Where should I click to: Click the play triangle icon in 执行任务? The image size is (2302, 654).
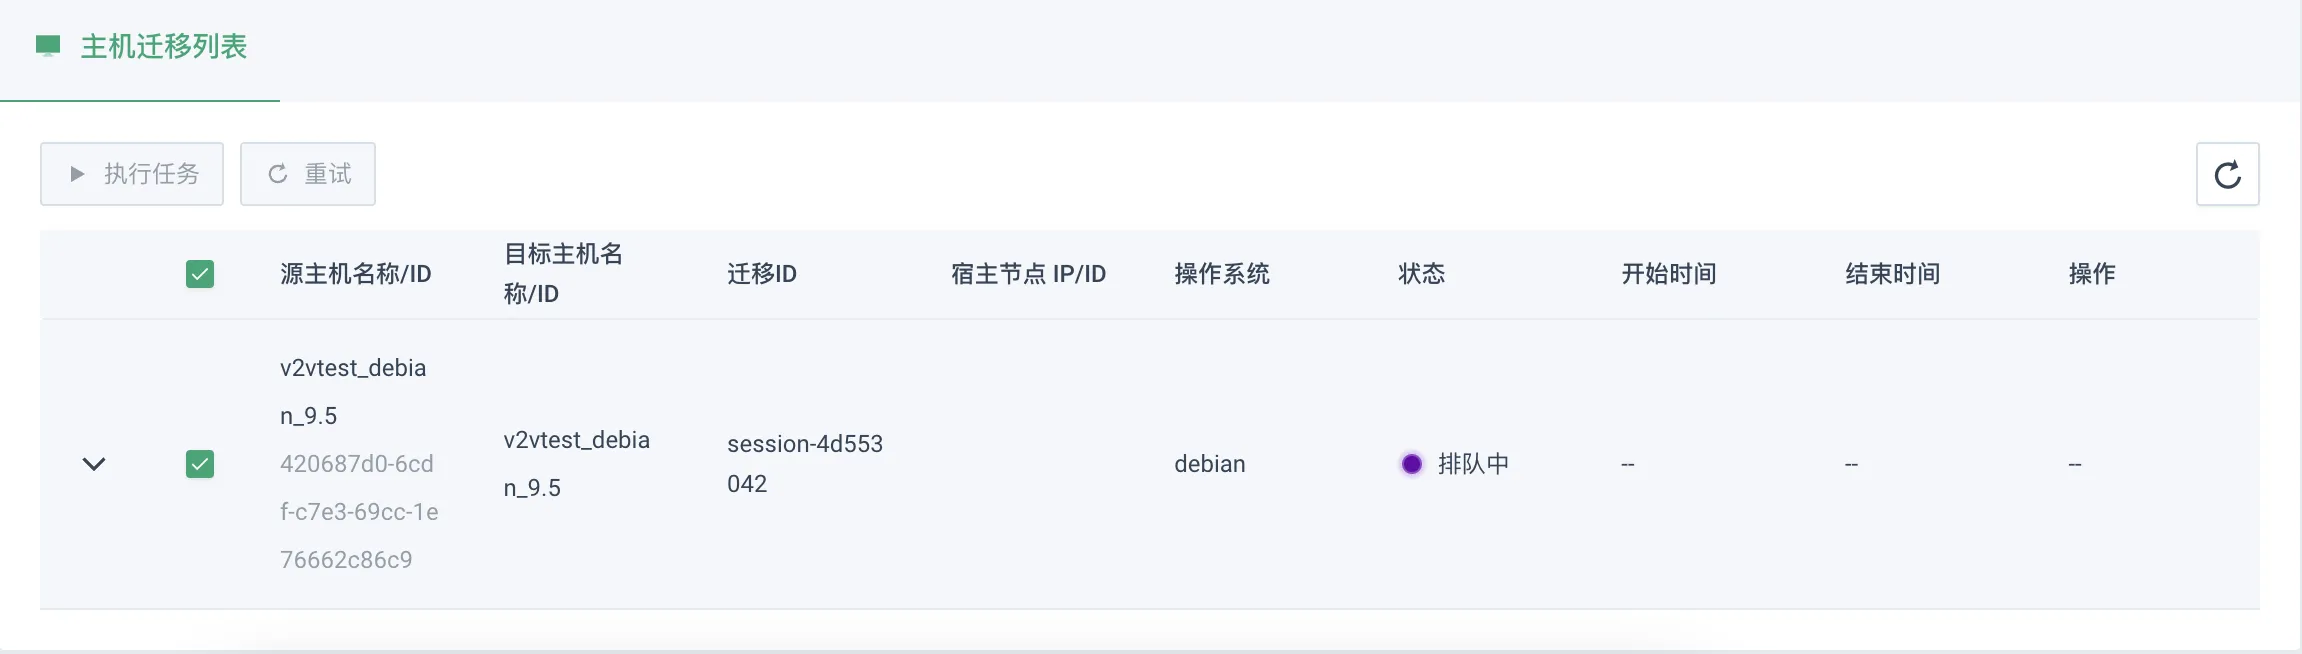point(77,174)
